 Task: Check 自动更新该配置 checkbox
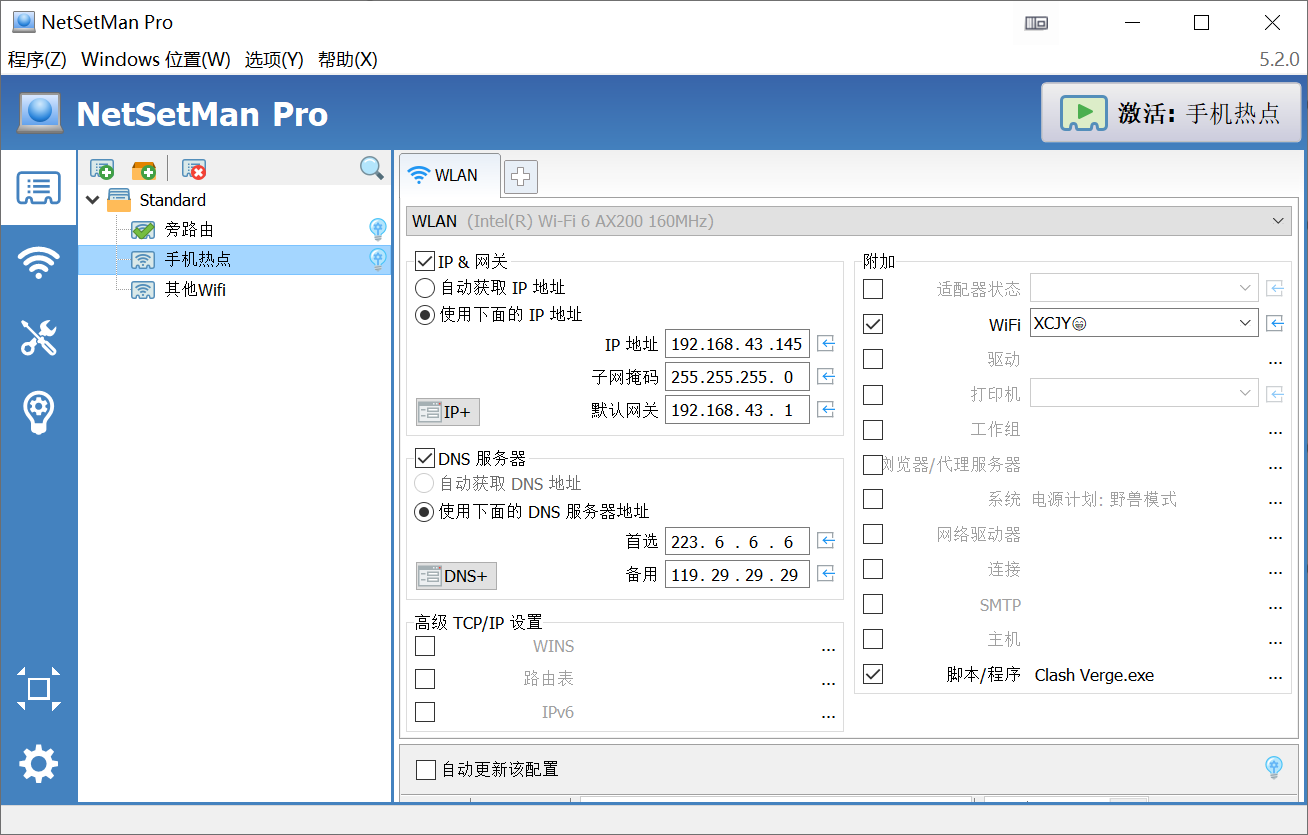pos(426,769)
